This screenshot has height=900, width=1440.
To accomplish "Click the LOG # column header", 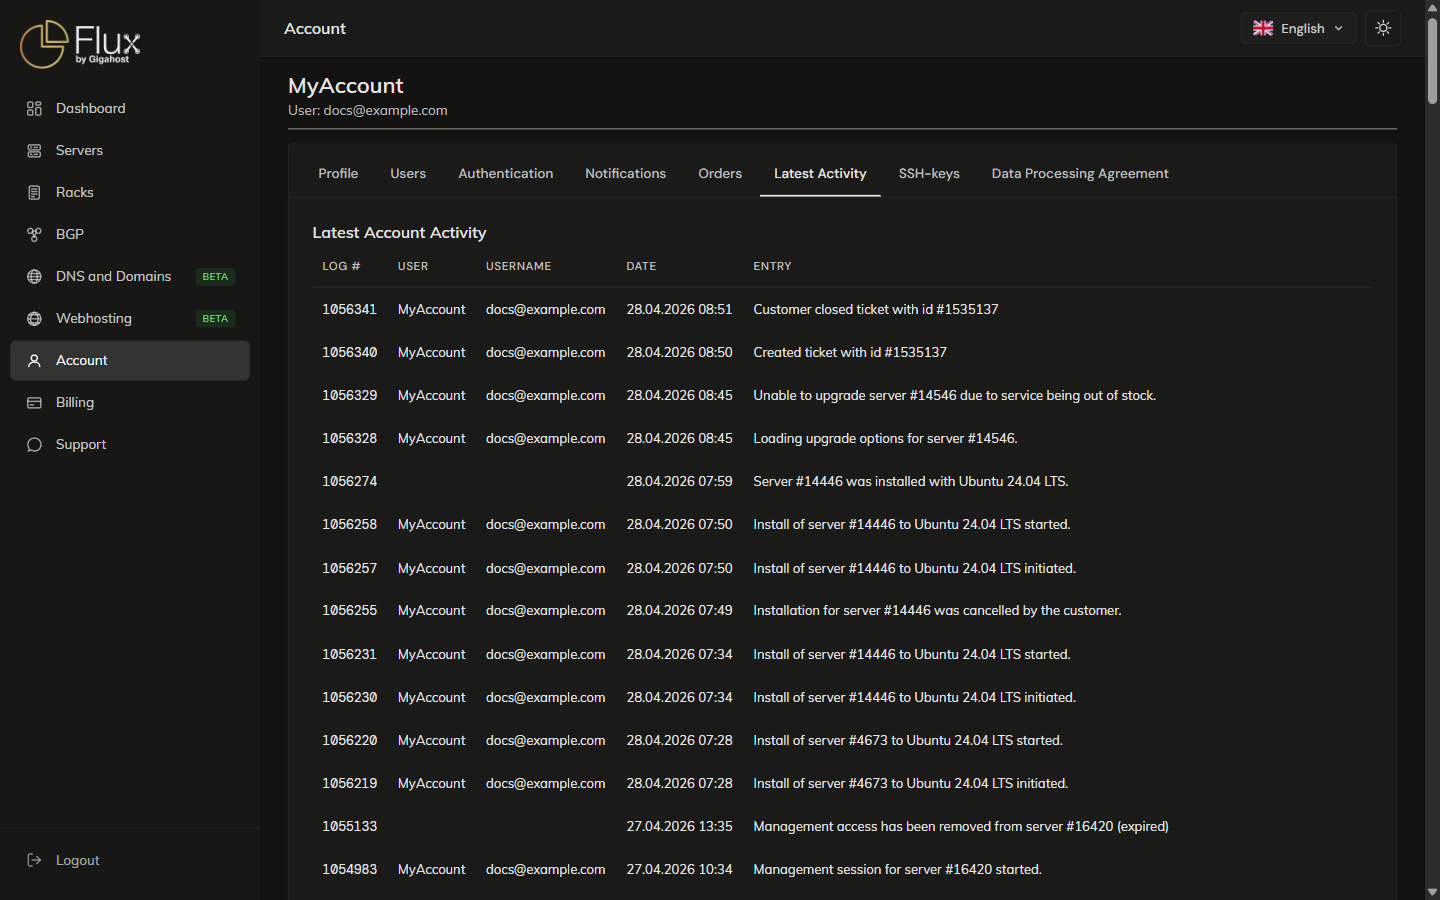I will tap(341, 266).
